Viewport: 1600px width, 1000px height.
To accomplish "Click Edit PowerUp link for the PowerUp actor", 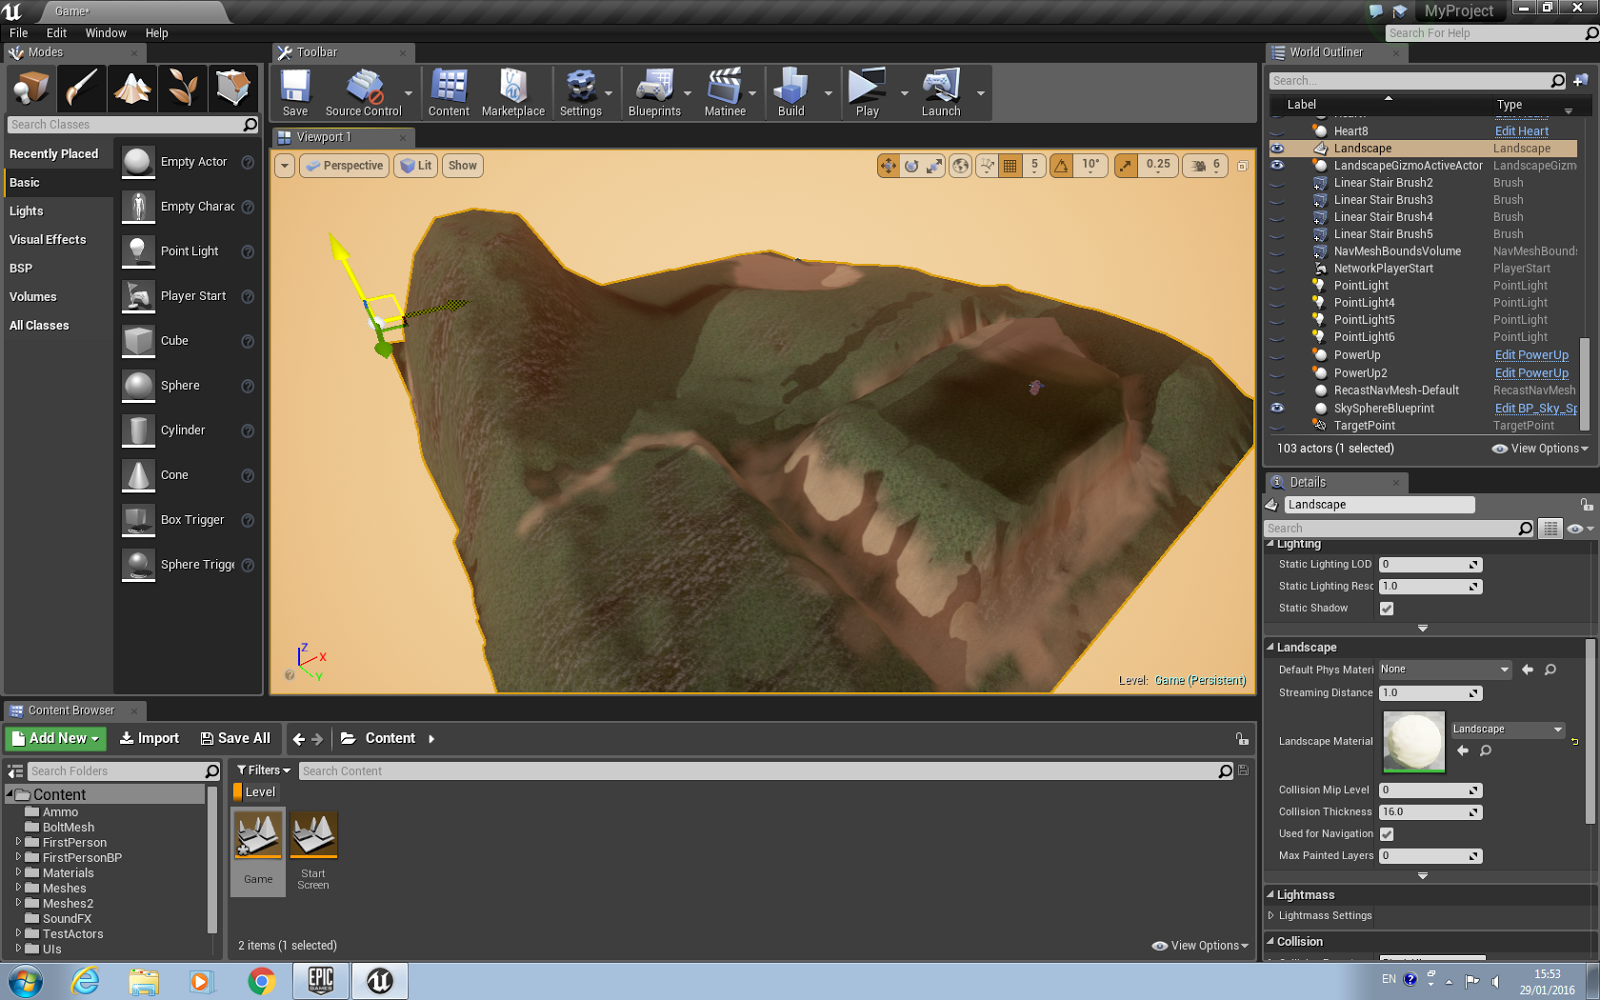I will pyautogui.click(x=1531, y=354).
